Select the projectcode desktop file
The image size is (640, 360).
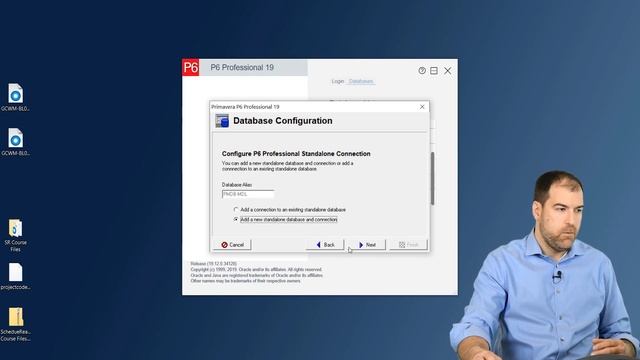click(16, 276)
